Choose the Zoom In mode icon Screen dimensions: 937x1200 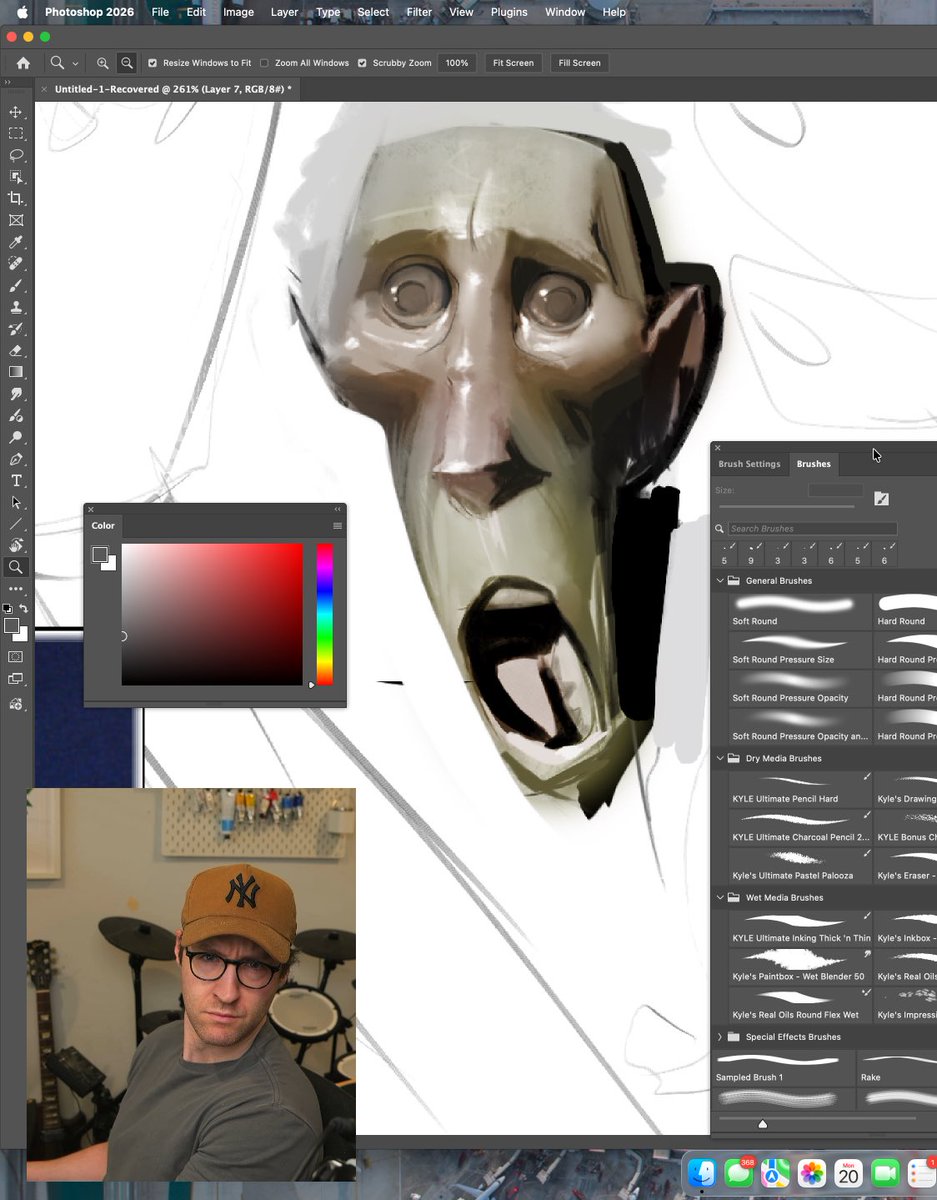point(102,63)
